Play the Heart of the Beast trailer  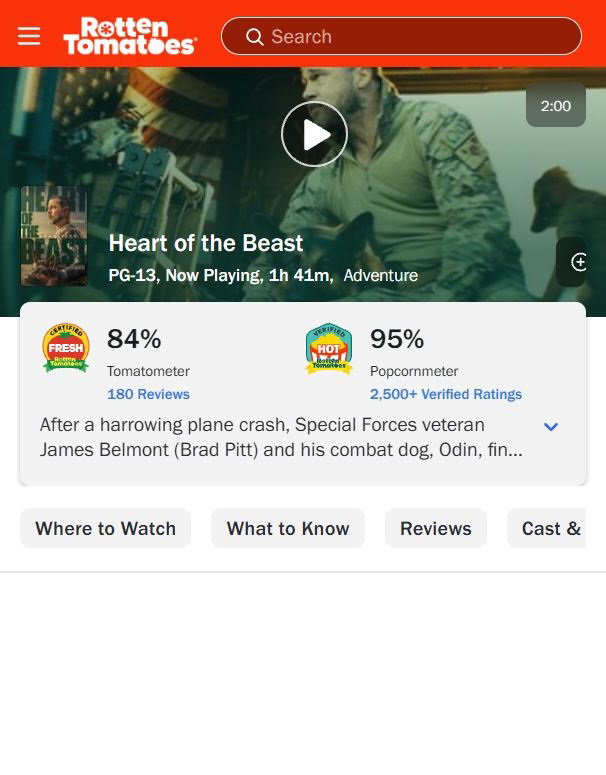coord(314,134)
